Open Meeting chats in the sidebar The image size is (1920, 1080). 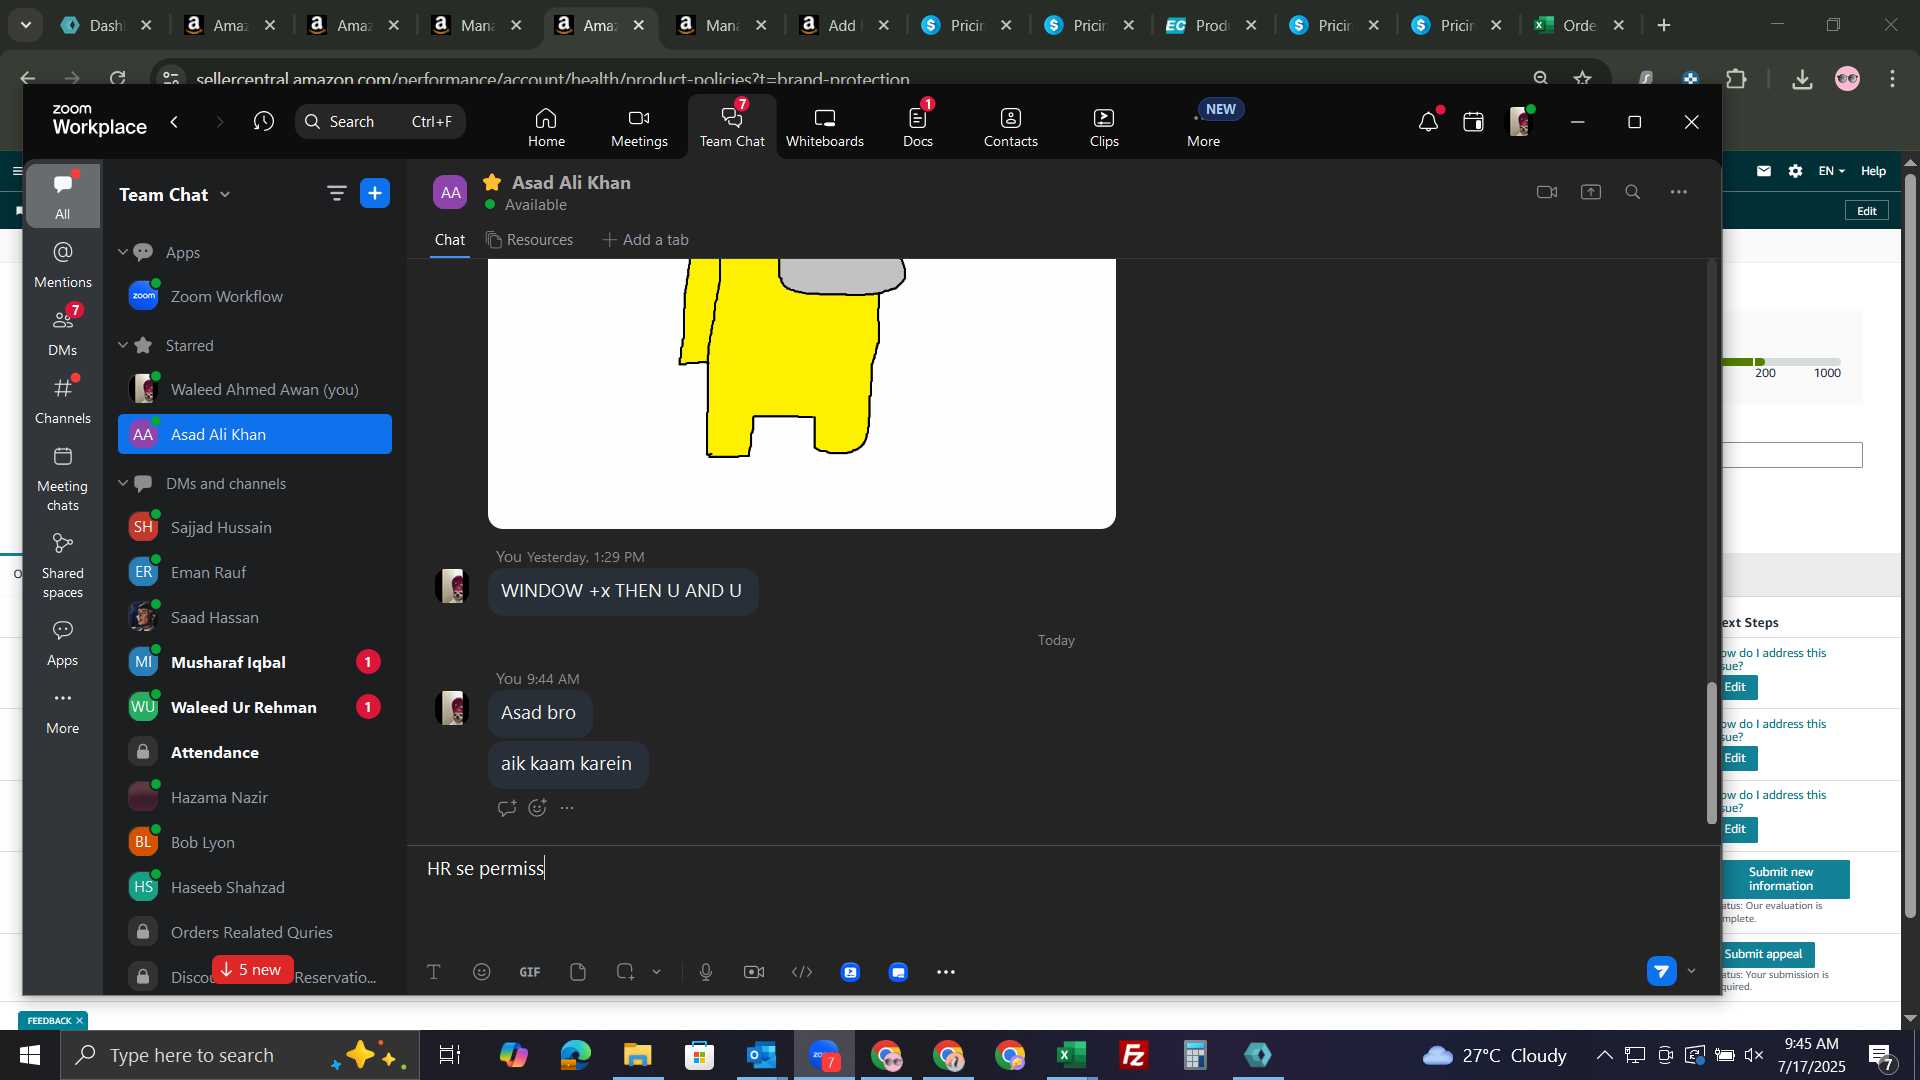(x=62, y=479)
